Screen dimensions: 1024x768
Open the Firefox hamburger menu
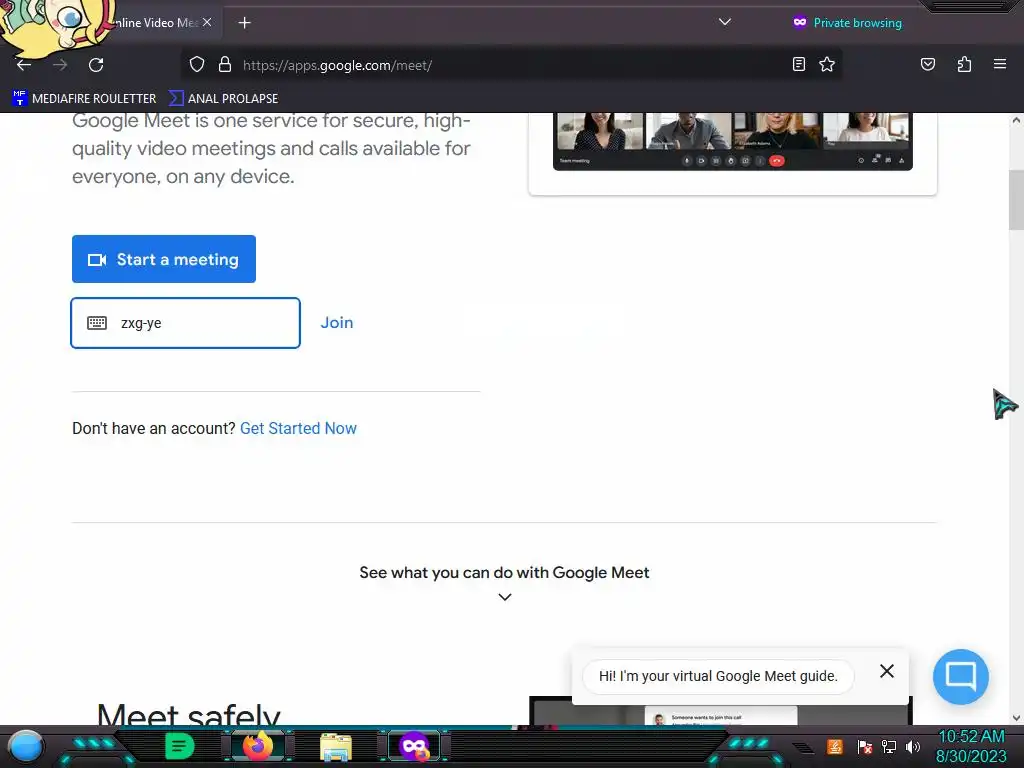tap(999, 64)
